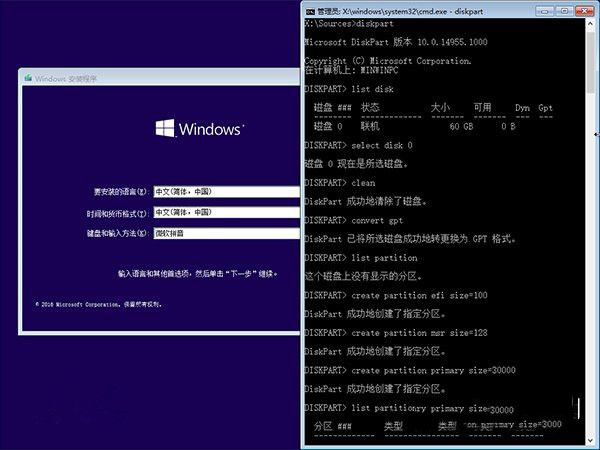
Task: Minimize the diskpart command window
Action: point(544,11)
